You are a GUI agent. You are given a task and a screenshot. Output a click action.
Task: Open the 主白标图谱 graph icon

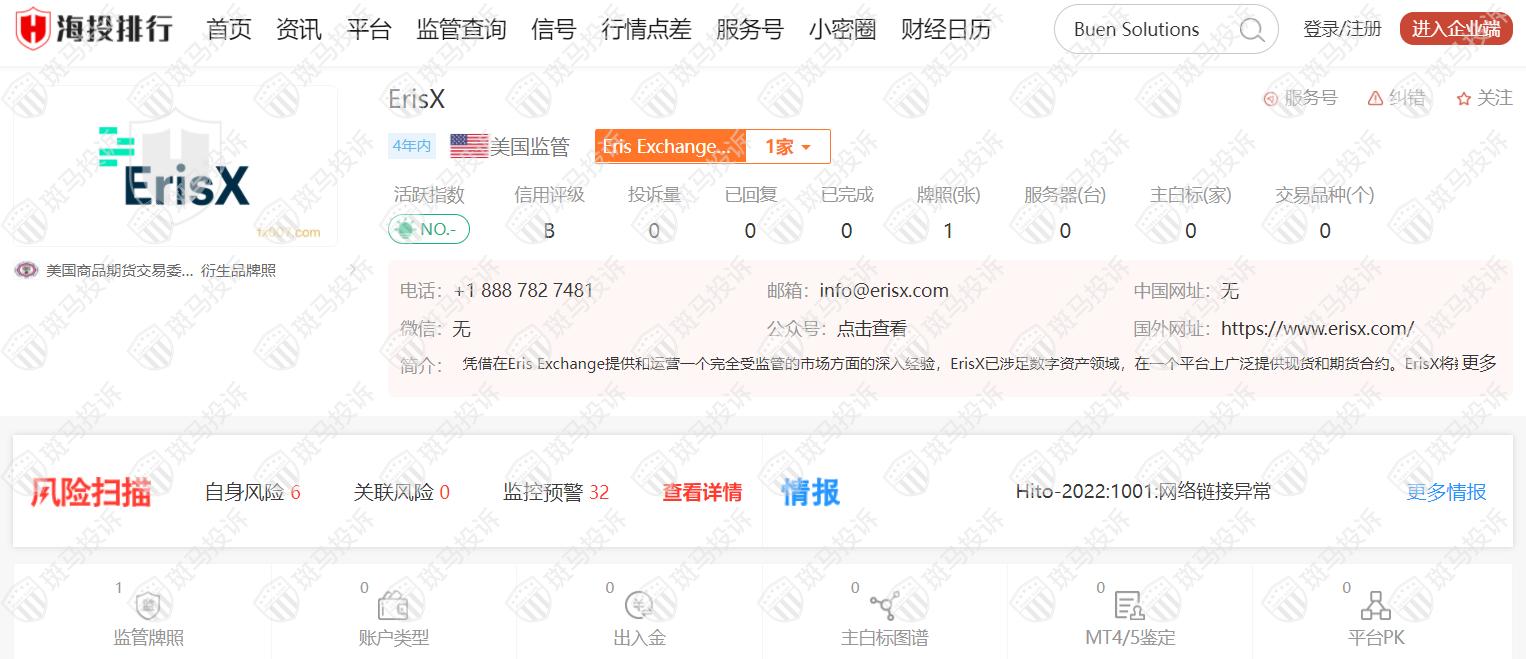coord(884,606)
